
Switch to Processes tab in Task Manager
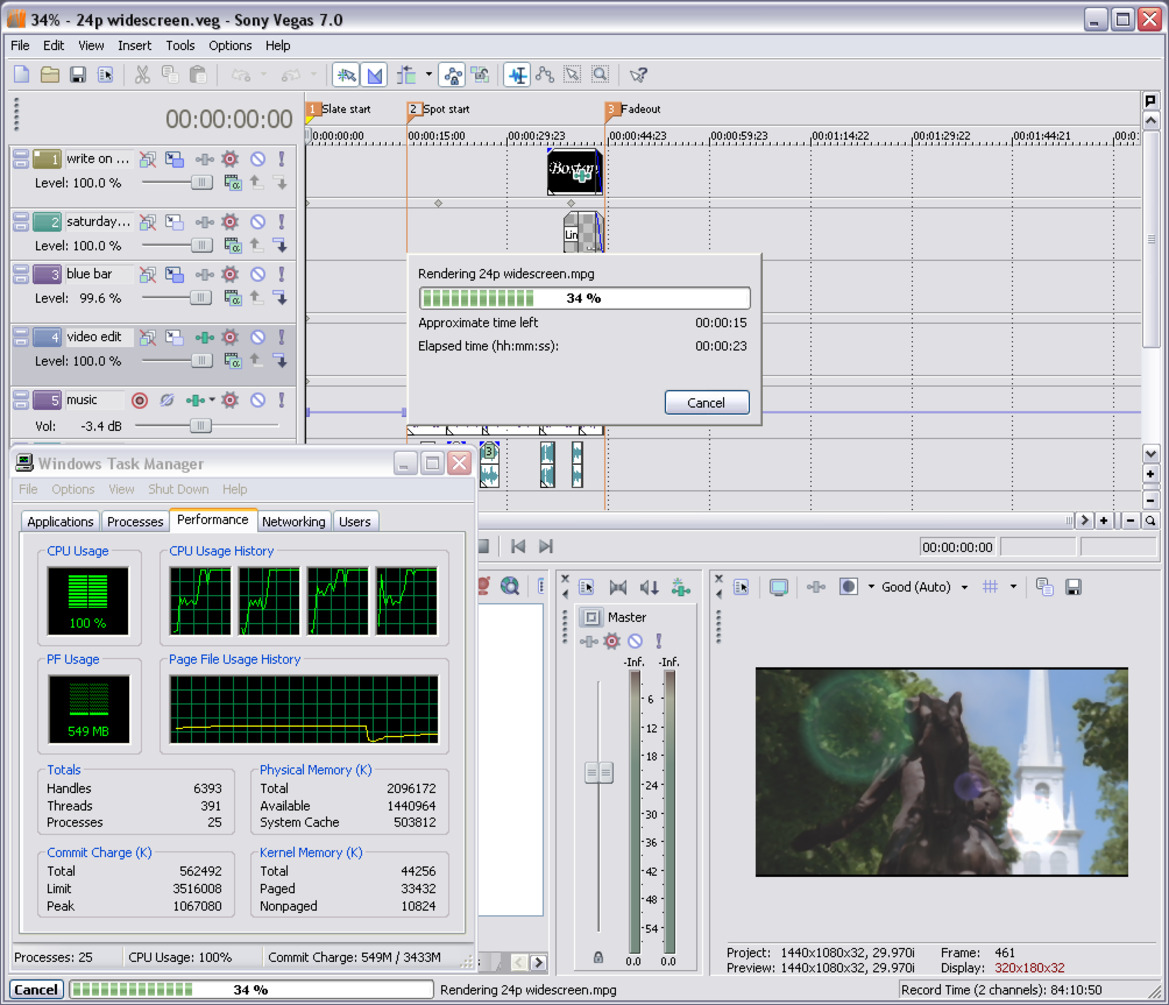[x=135, y=522]
